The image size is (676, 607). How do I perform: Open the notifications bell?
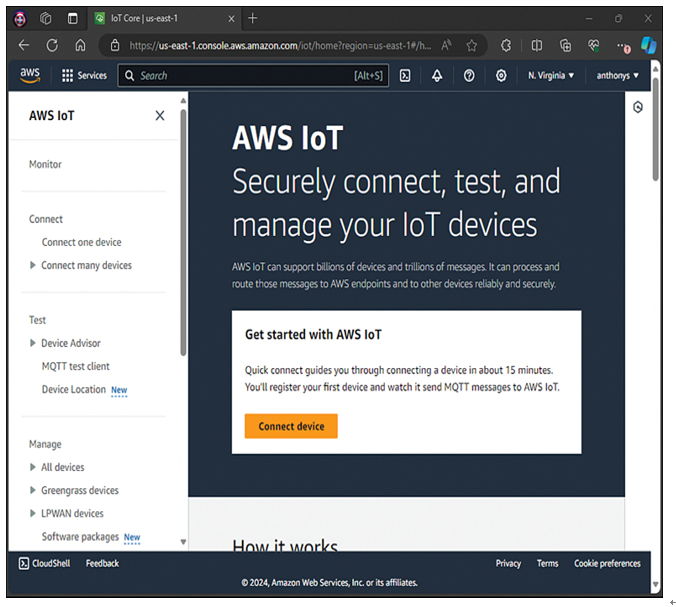[437, 75]
